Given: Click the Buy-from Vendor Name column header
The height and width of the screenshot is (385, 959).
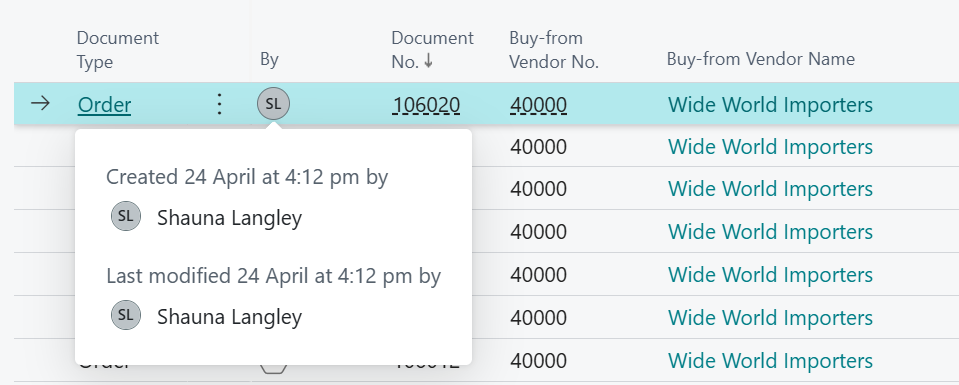Looking at the screenshot, I should pos(761,59).
